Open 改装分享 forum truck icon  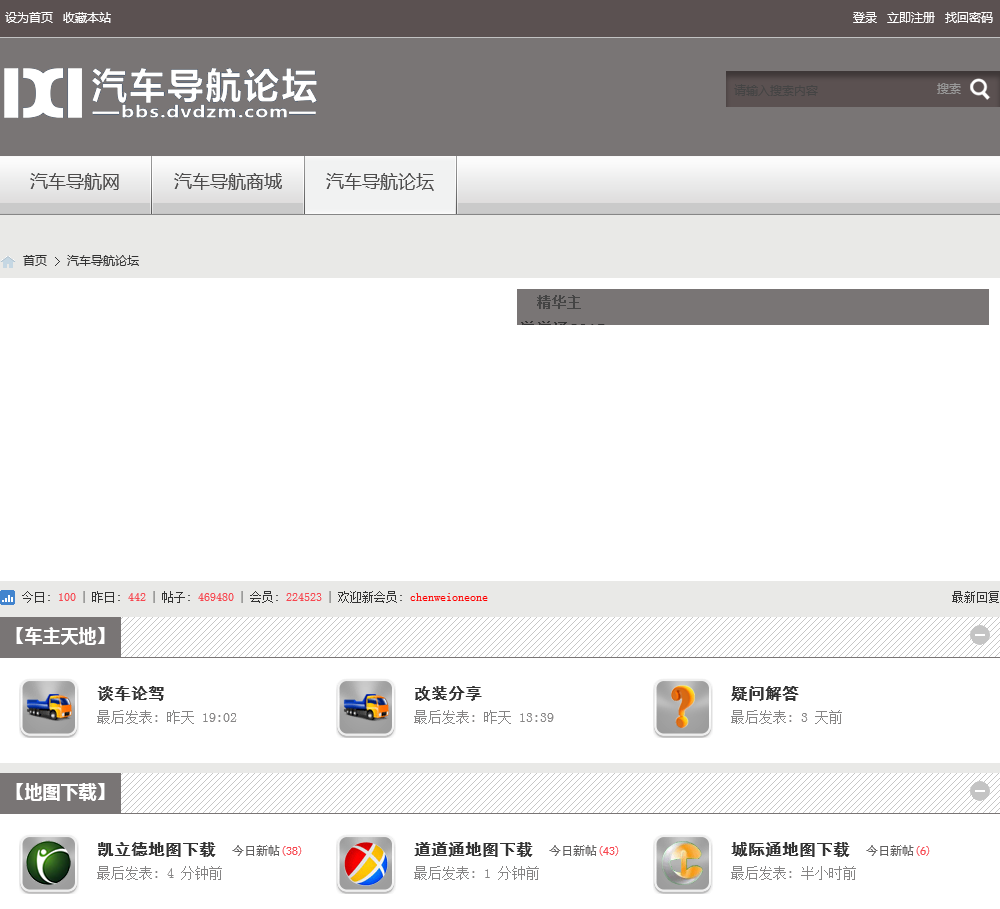(x=365, y=708)
